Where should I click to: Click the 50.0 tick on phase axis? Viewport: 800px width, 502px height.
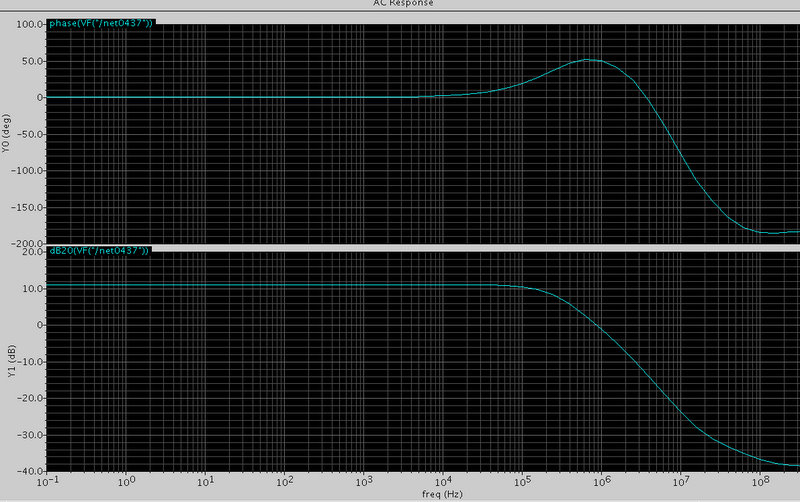tap(32, 61)
